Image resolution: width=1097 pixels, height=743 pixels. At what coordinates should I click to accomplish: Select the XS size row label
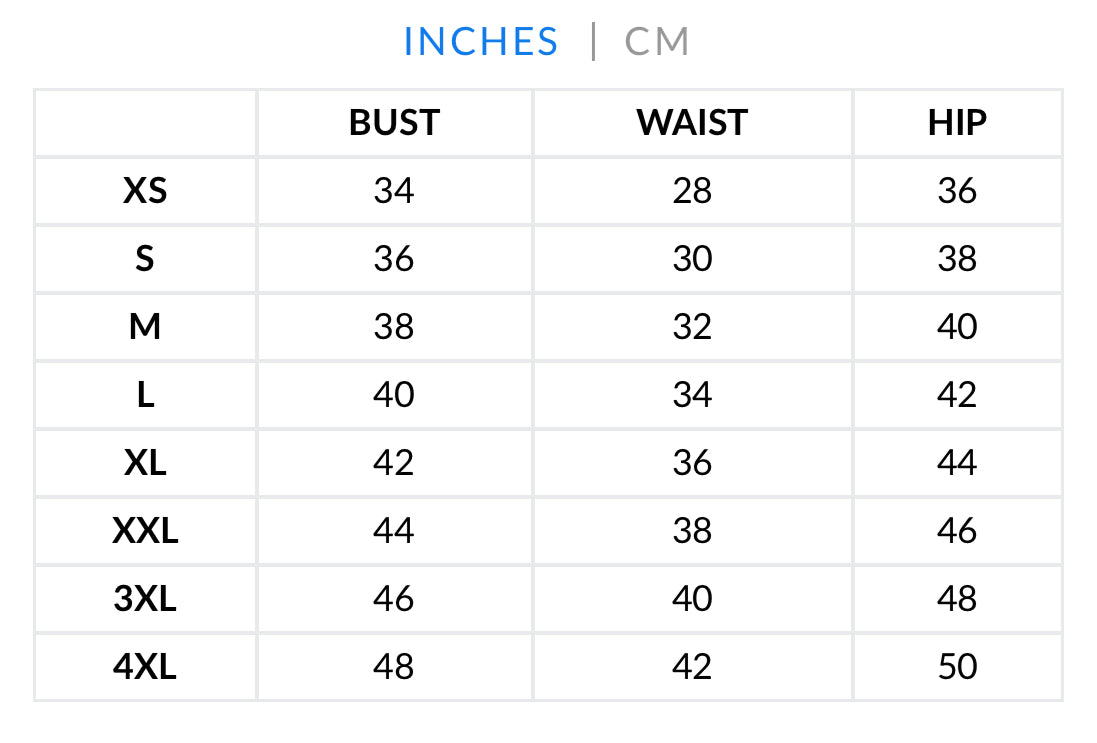(x=145, y=191)
